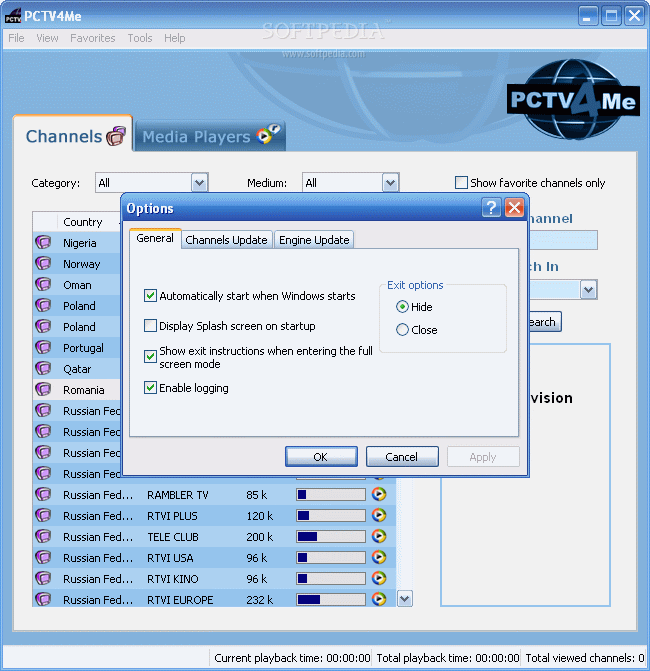Click the 200 k bitrate value
The height and width of the screenshot is (671, 650).
click(259, 537)
